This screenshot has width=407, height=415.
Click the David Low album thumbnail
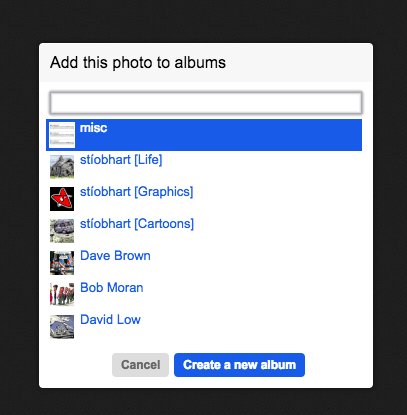62,327
